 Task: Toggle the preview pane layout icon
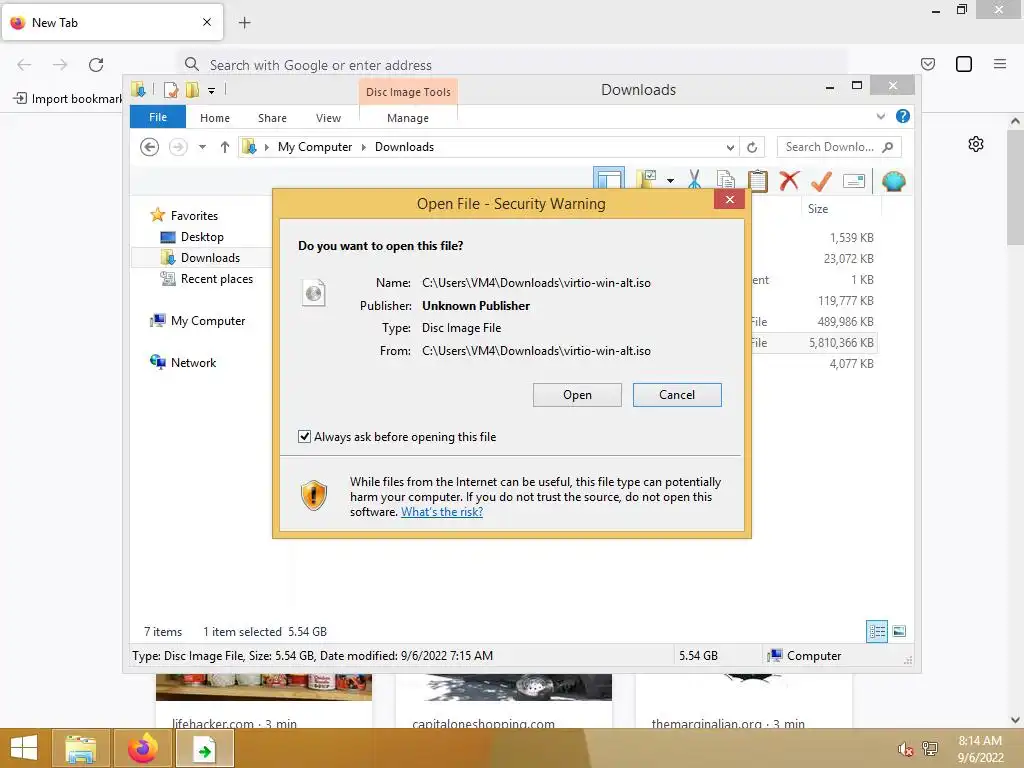(x=609, y=179)
